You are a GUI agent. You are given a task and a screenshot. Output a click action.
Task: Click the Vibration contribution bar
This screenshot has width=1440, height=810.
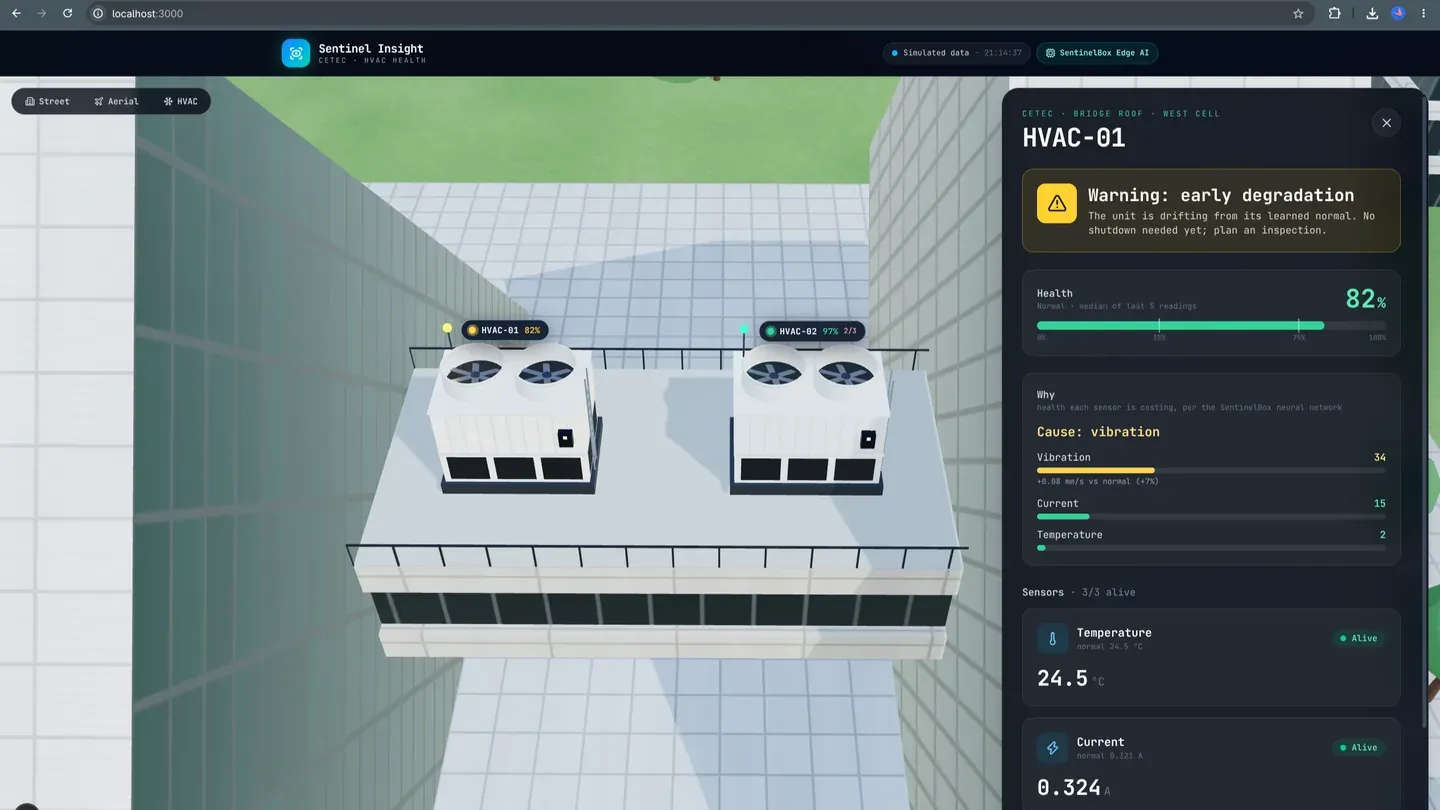coord(1211,470)
